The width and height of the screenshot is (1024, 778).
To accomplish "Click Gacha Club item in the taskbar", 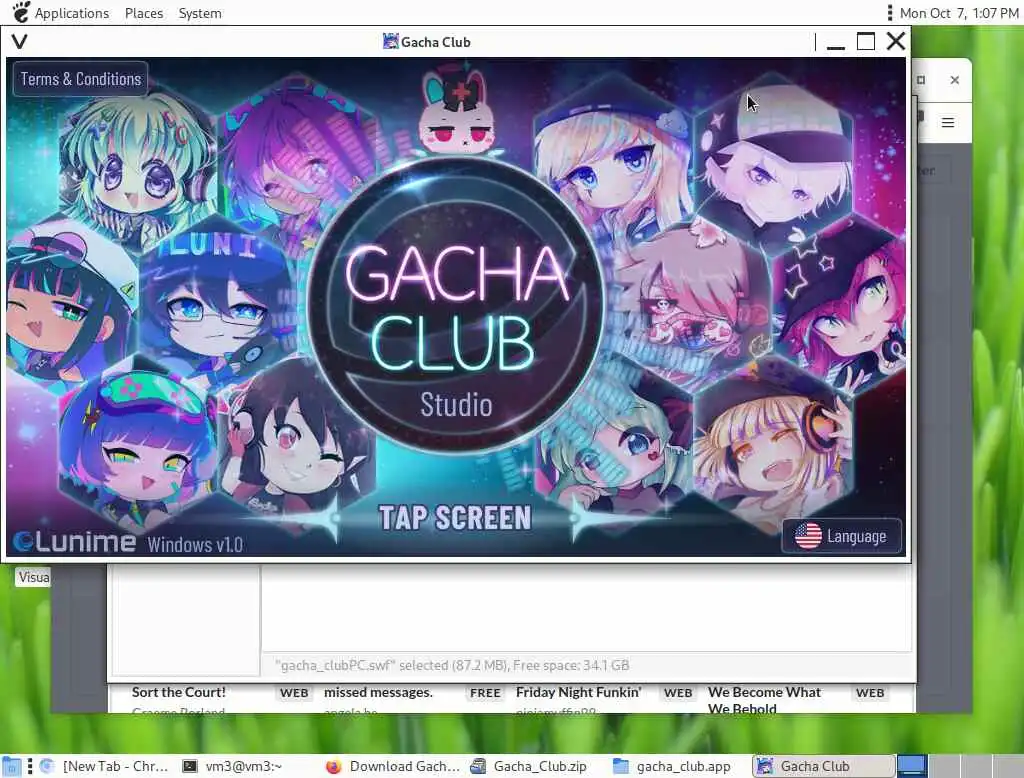I will click(x=822, y=766).
